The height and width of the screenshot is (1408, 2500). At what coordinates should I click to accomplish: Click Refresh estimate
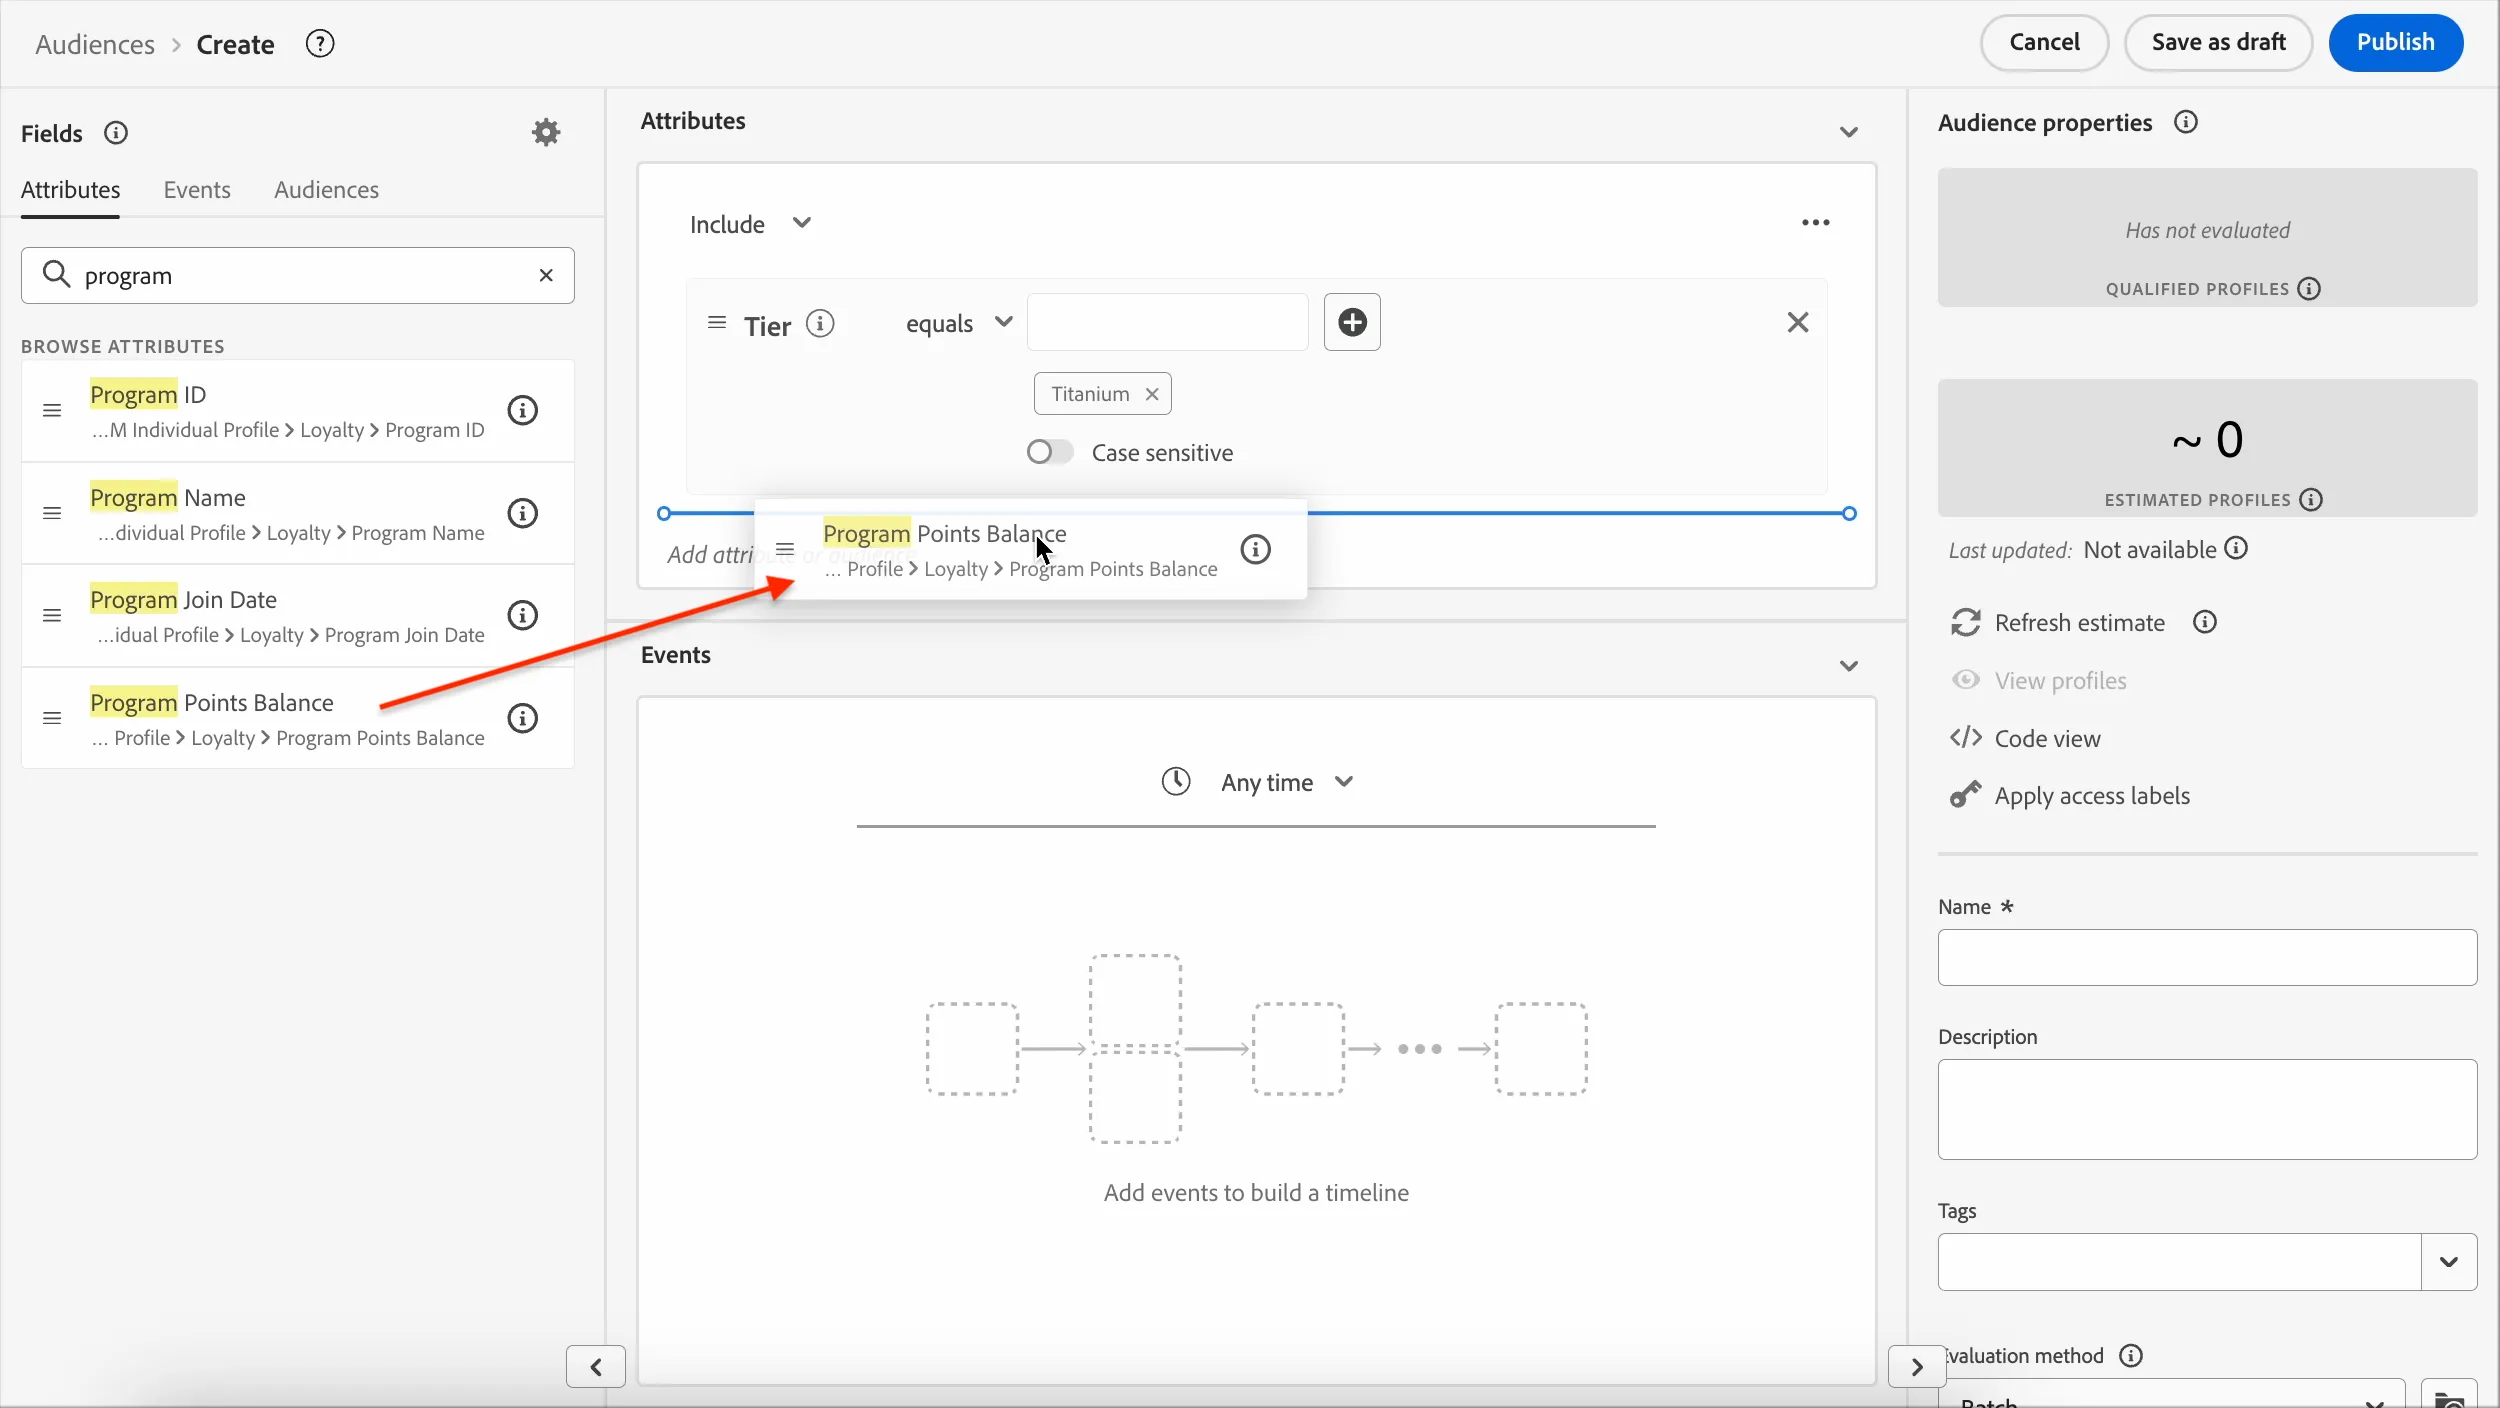click(2058, 623)
